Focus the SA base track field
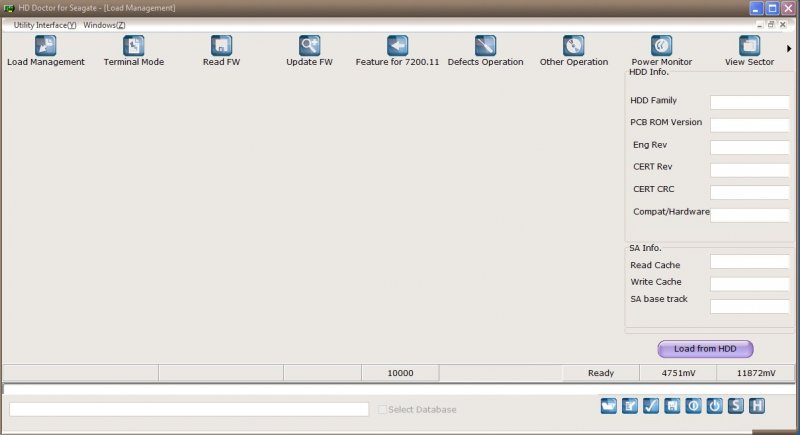Image resolution: width=800 pixels, height=435 pixels. pos(749,306)
